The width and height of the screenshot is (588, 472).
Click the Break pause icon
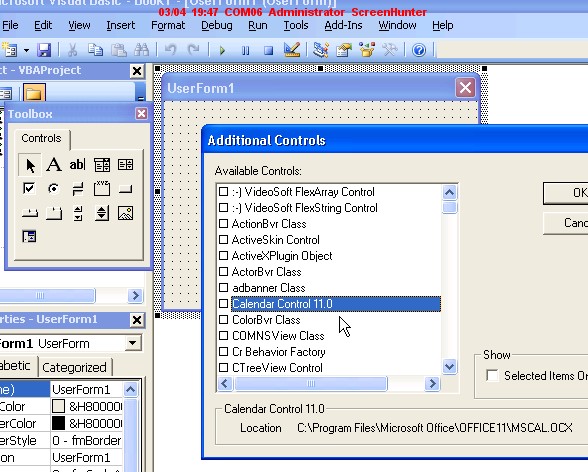[246, 50]
